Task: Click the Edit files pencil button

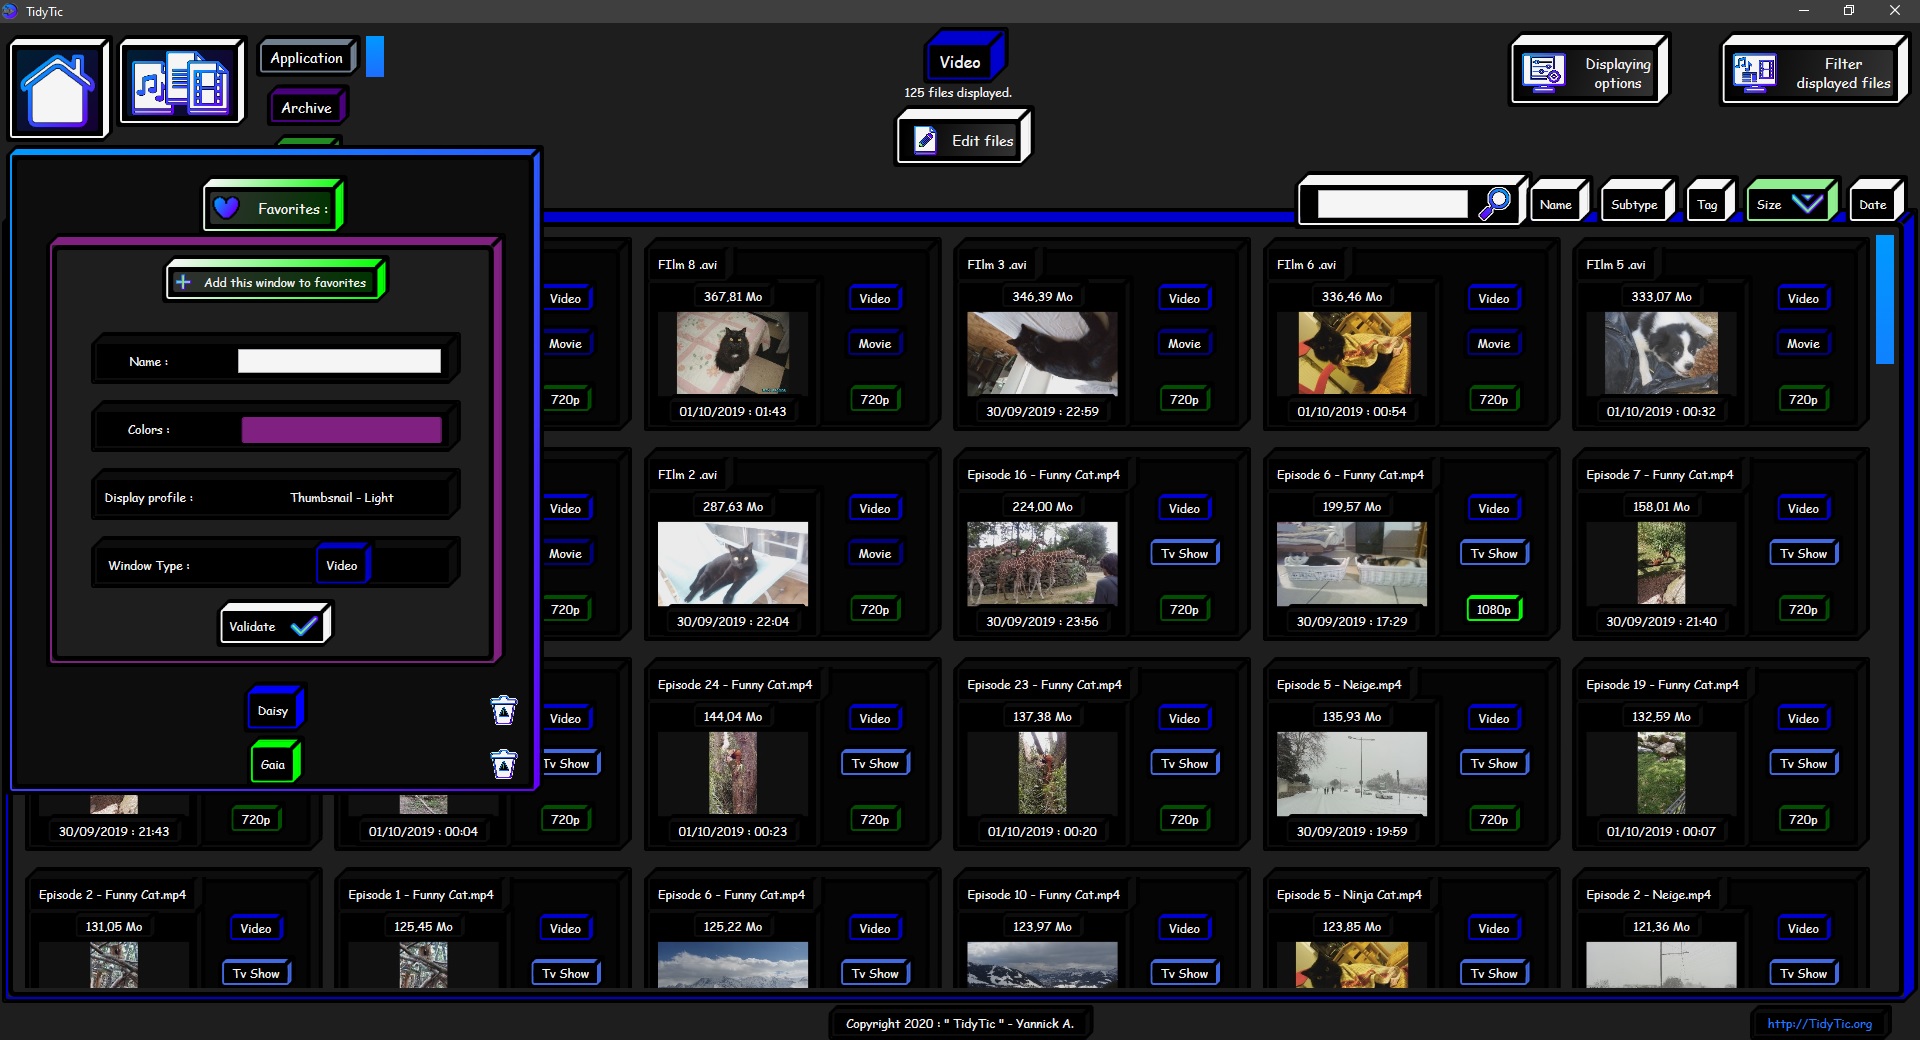Action: (963, 141)
